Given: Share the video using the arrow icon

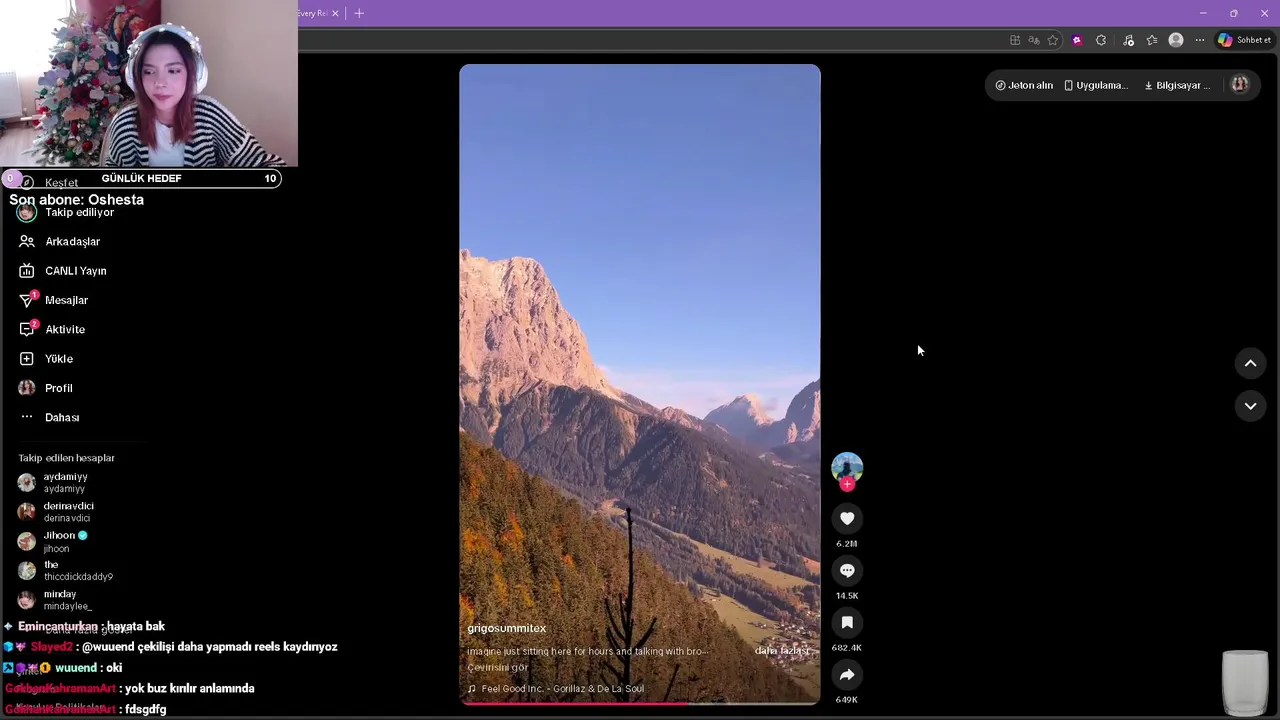Looking at the screenshot, I should [847, 674].
